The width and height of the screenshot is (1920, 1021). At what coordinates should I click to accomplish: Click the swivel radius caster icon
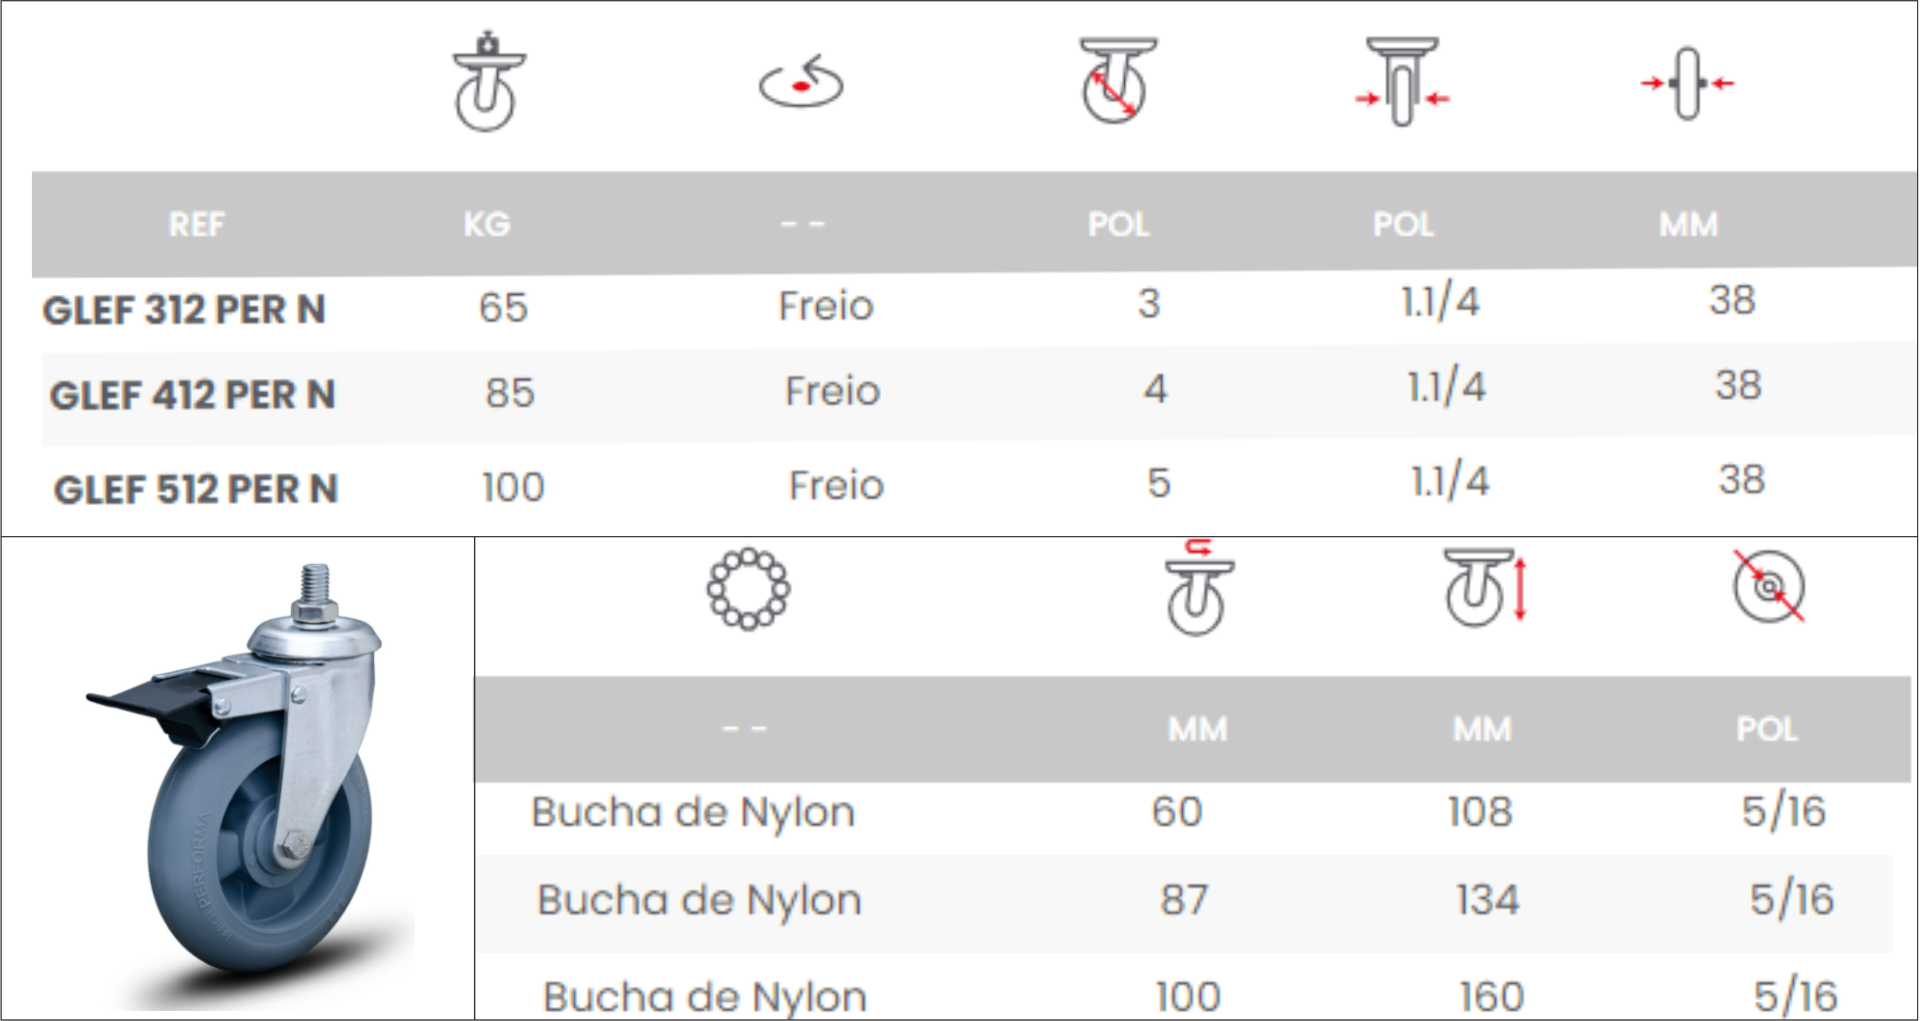1199,587
